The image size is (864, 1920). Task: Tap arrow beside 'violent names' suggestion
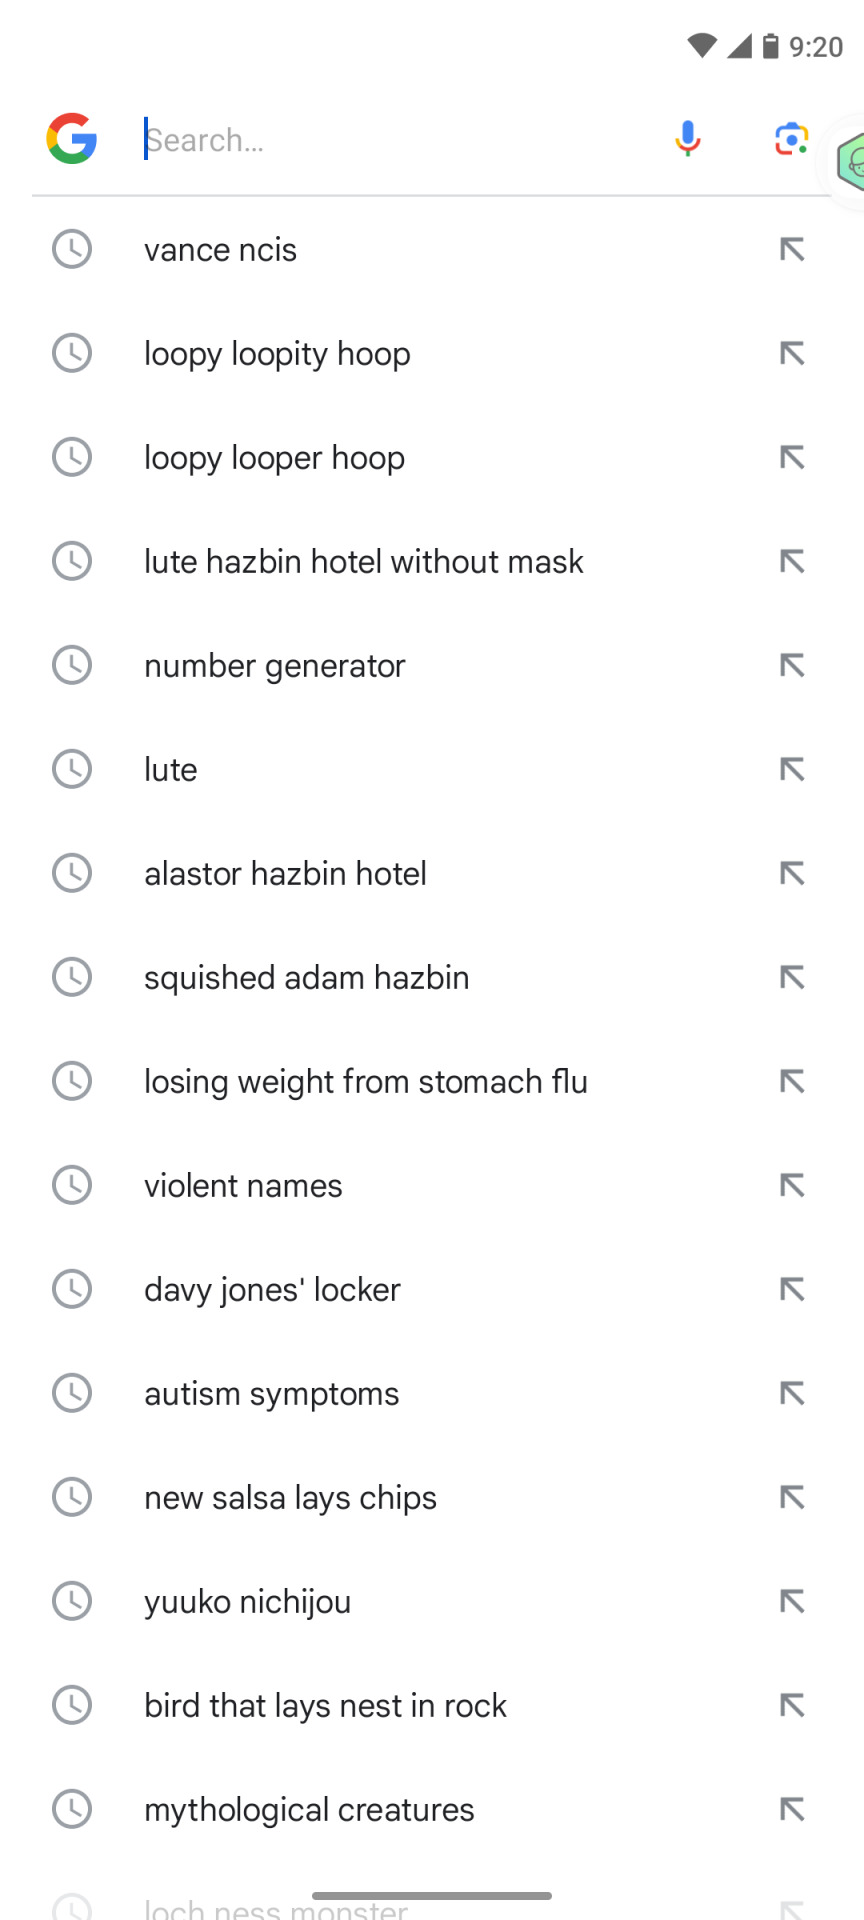tap(792, 1185)
